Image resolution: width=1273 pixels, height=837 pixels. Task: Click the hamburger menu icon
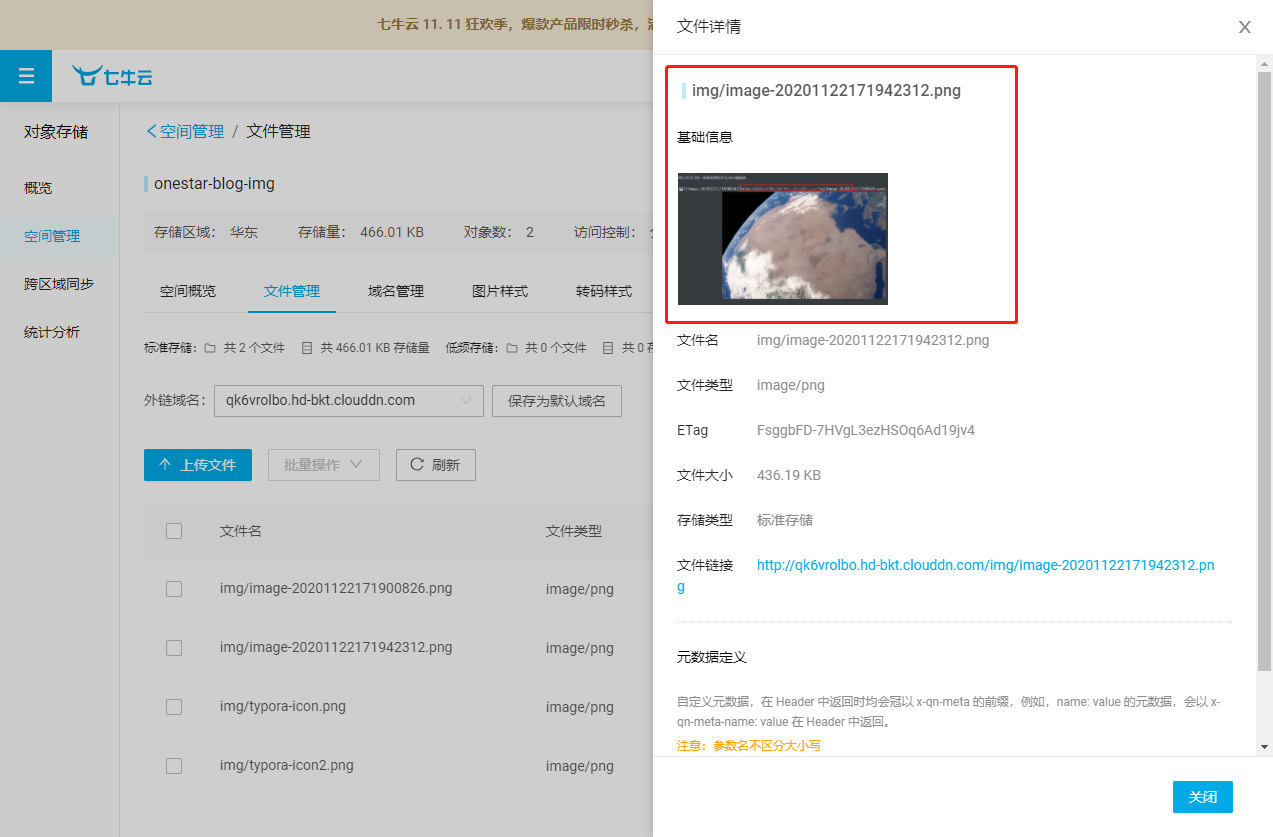click(x=26, y=76)
